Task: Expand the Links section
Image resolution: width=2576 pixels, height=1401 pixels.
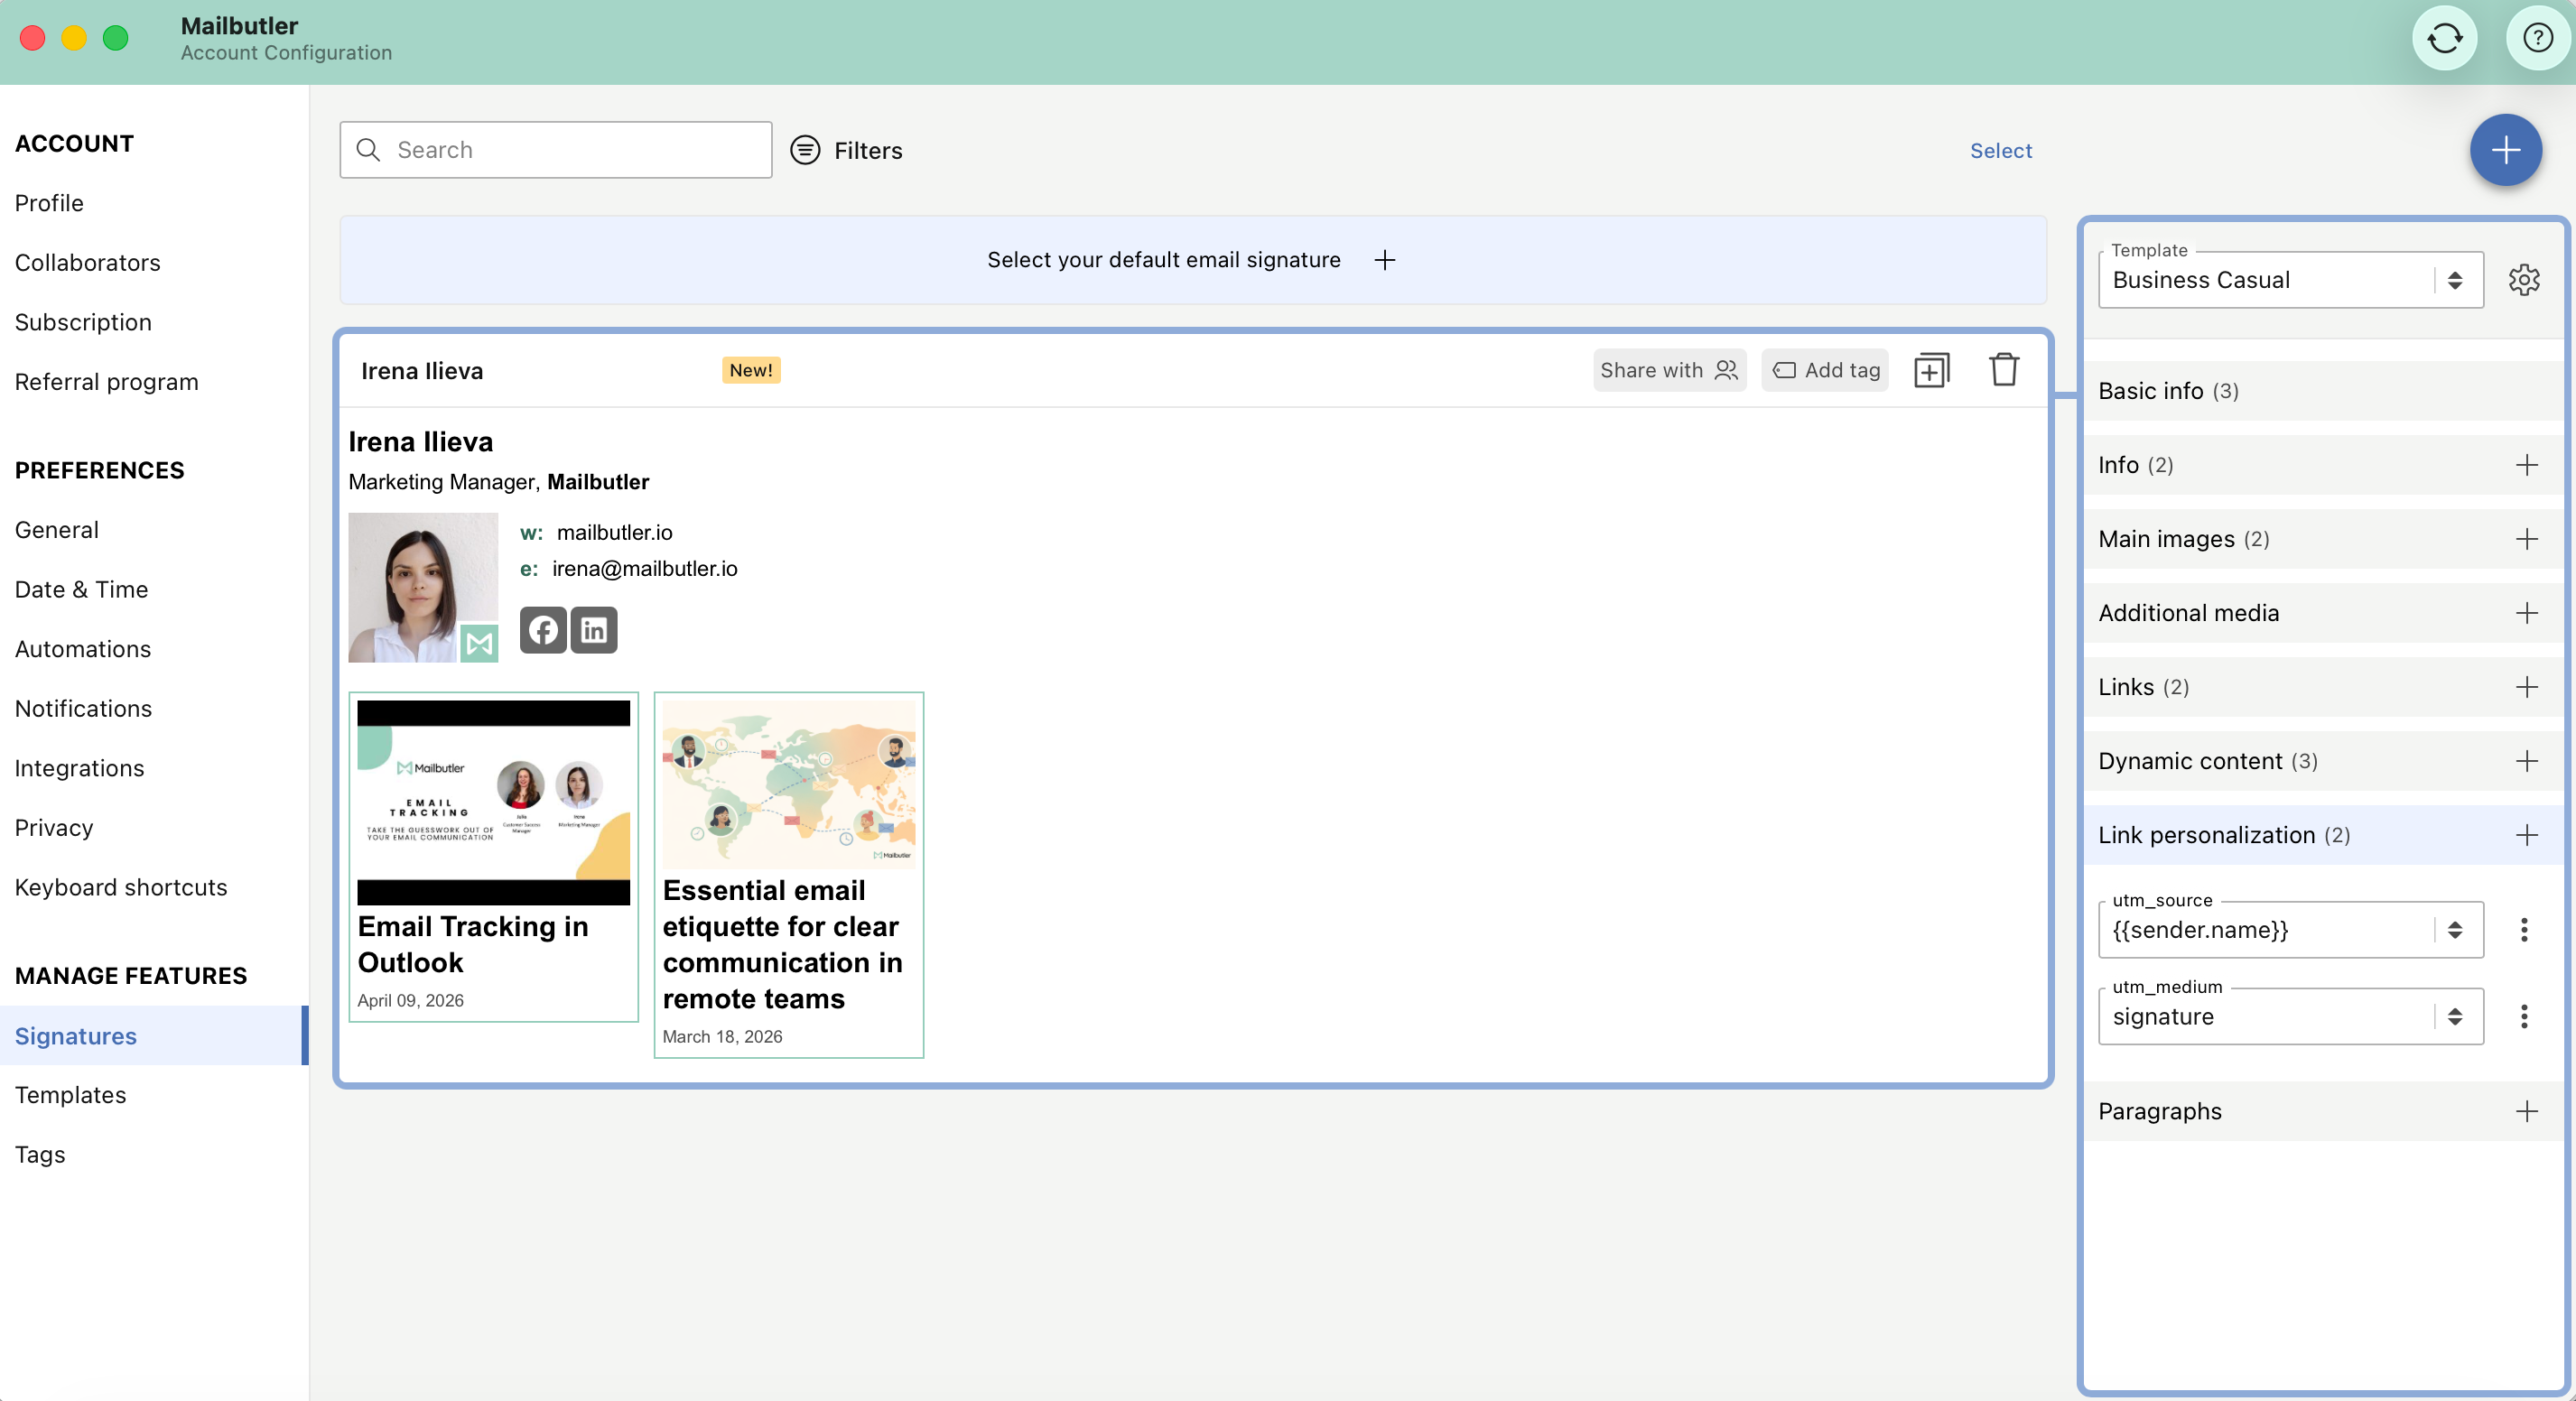Action: click(x=2324, y=687)
